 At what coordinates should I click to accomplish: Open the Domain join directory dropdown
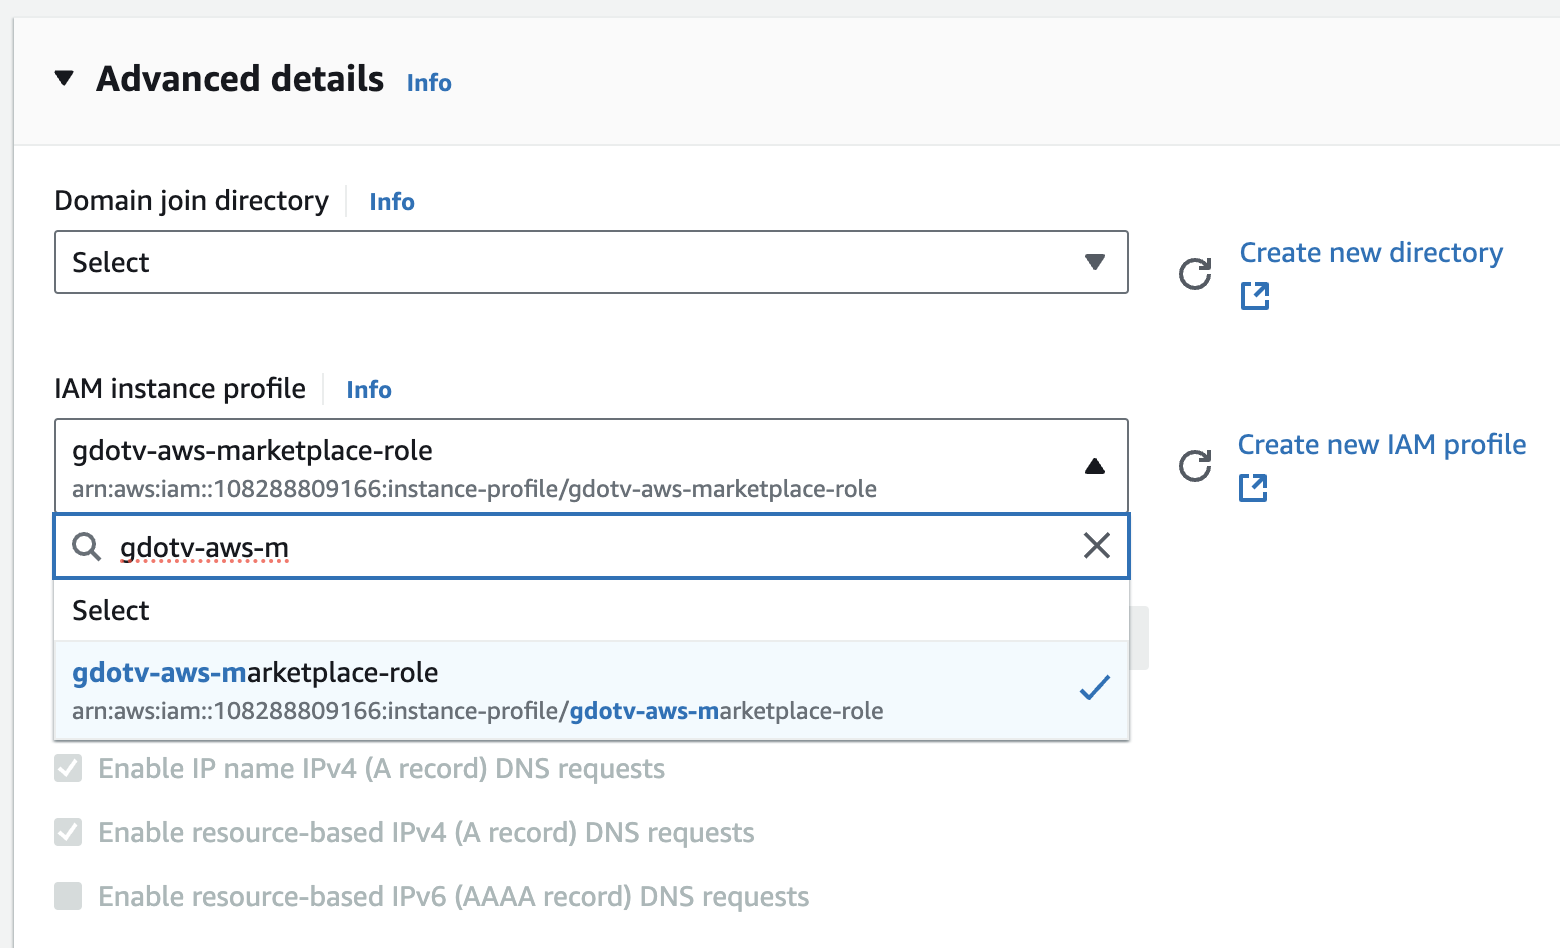(591, 262)
